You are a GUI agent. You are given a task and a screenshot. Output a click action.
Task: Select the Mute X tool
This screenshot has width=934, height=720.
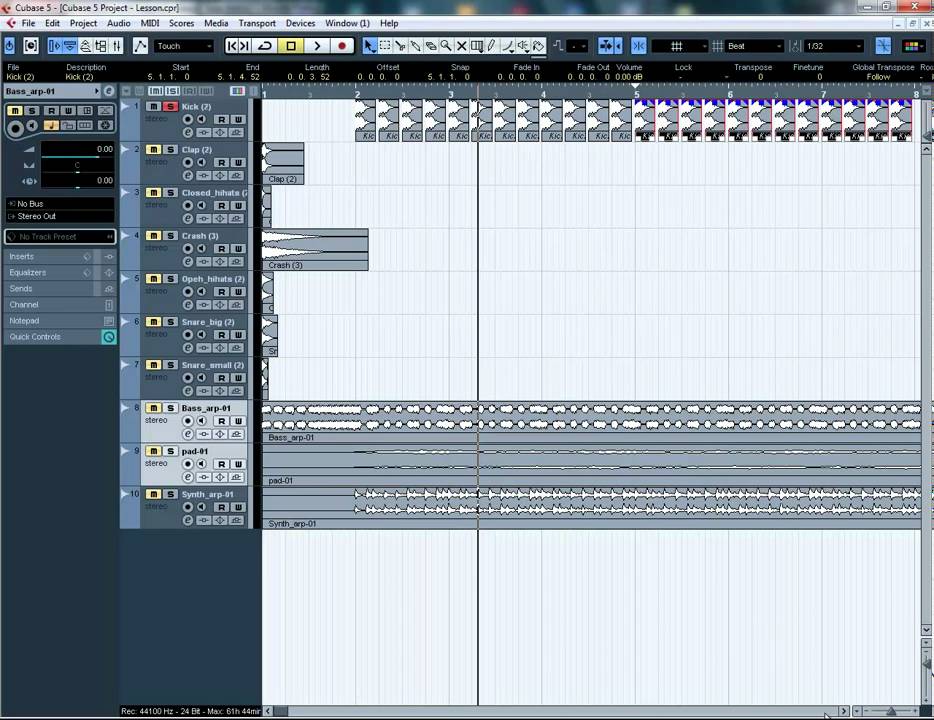coord(461,46)
